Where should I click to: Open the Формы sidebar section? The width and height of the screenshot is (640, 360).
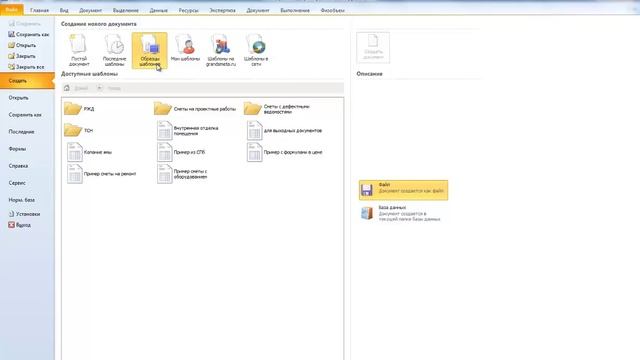[x=17, y=149]
